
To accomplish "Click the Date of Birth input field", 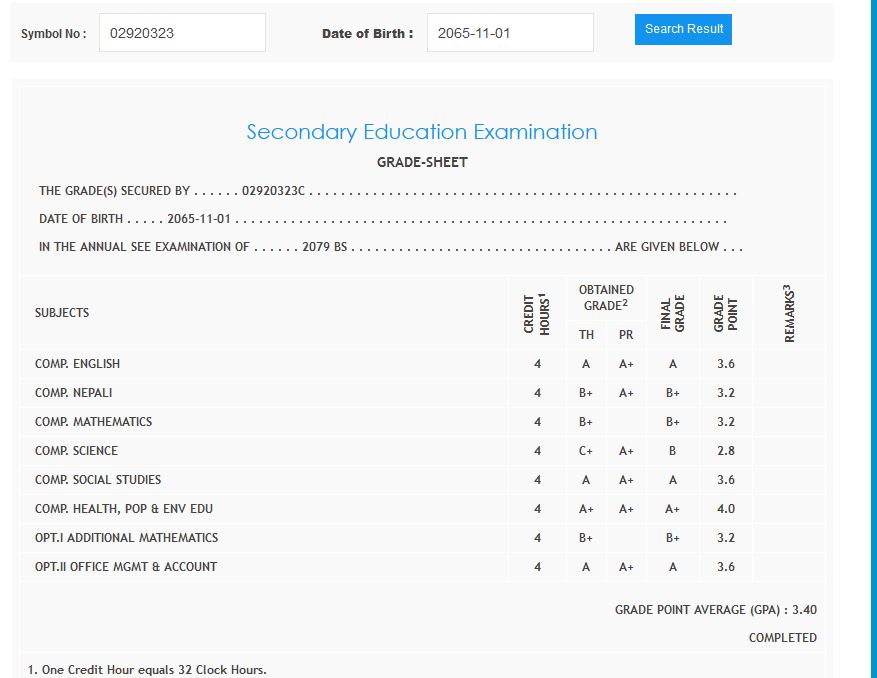I will point(509,33).
